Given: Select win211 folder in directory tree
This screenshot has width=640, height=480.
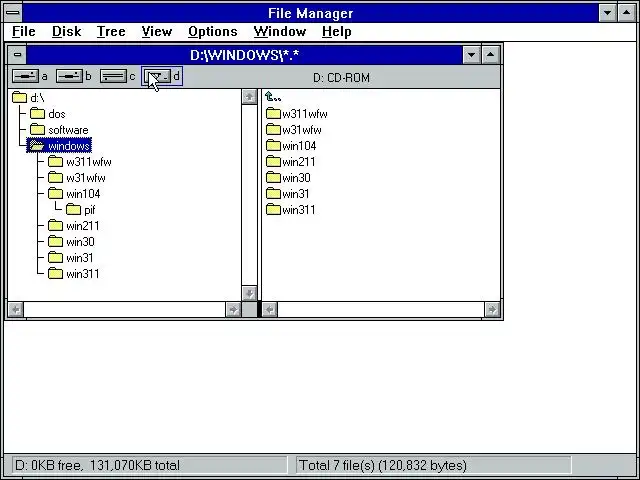Looking at the screenshot, I should tap(73, 226).
